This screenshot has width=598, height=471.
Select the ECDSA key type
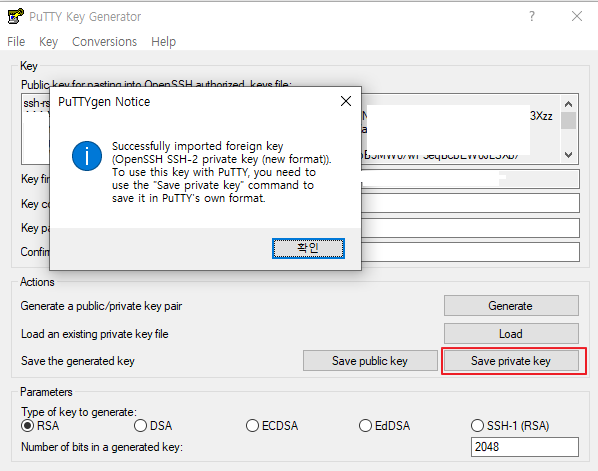pos(272,426)
